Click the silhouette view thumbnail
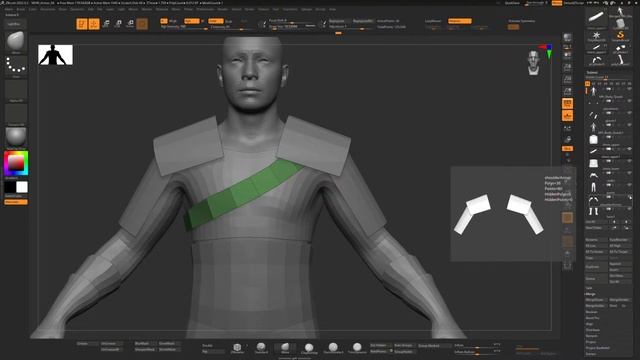 pos(56,55)
